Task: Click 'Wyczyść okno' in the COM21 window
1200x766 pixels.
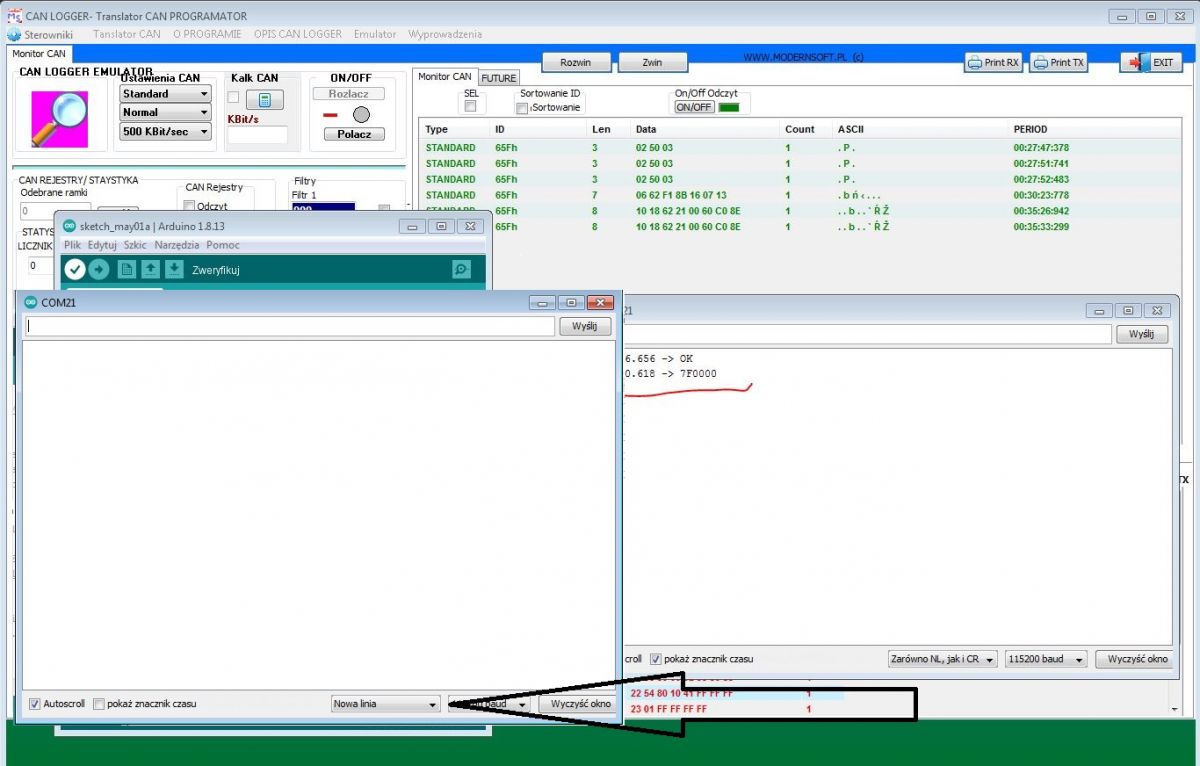Action: [578, 704]
